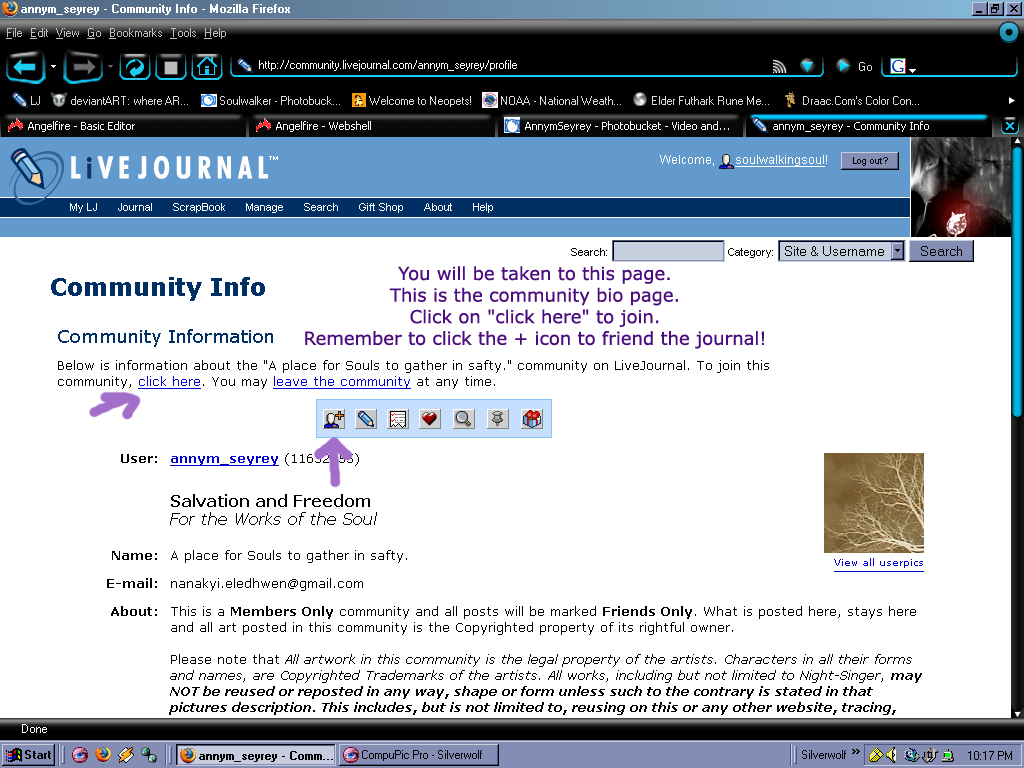Open annym_seyrey user link

224,458
